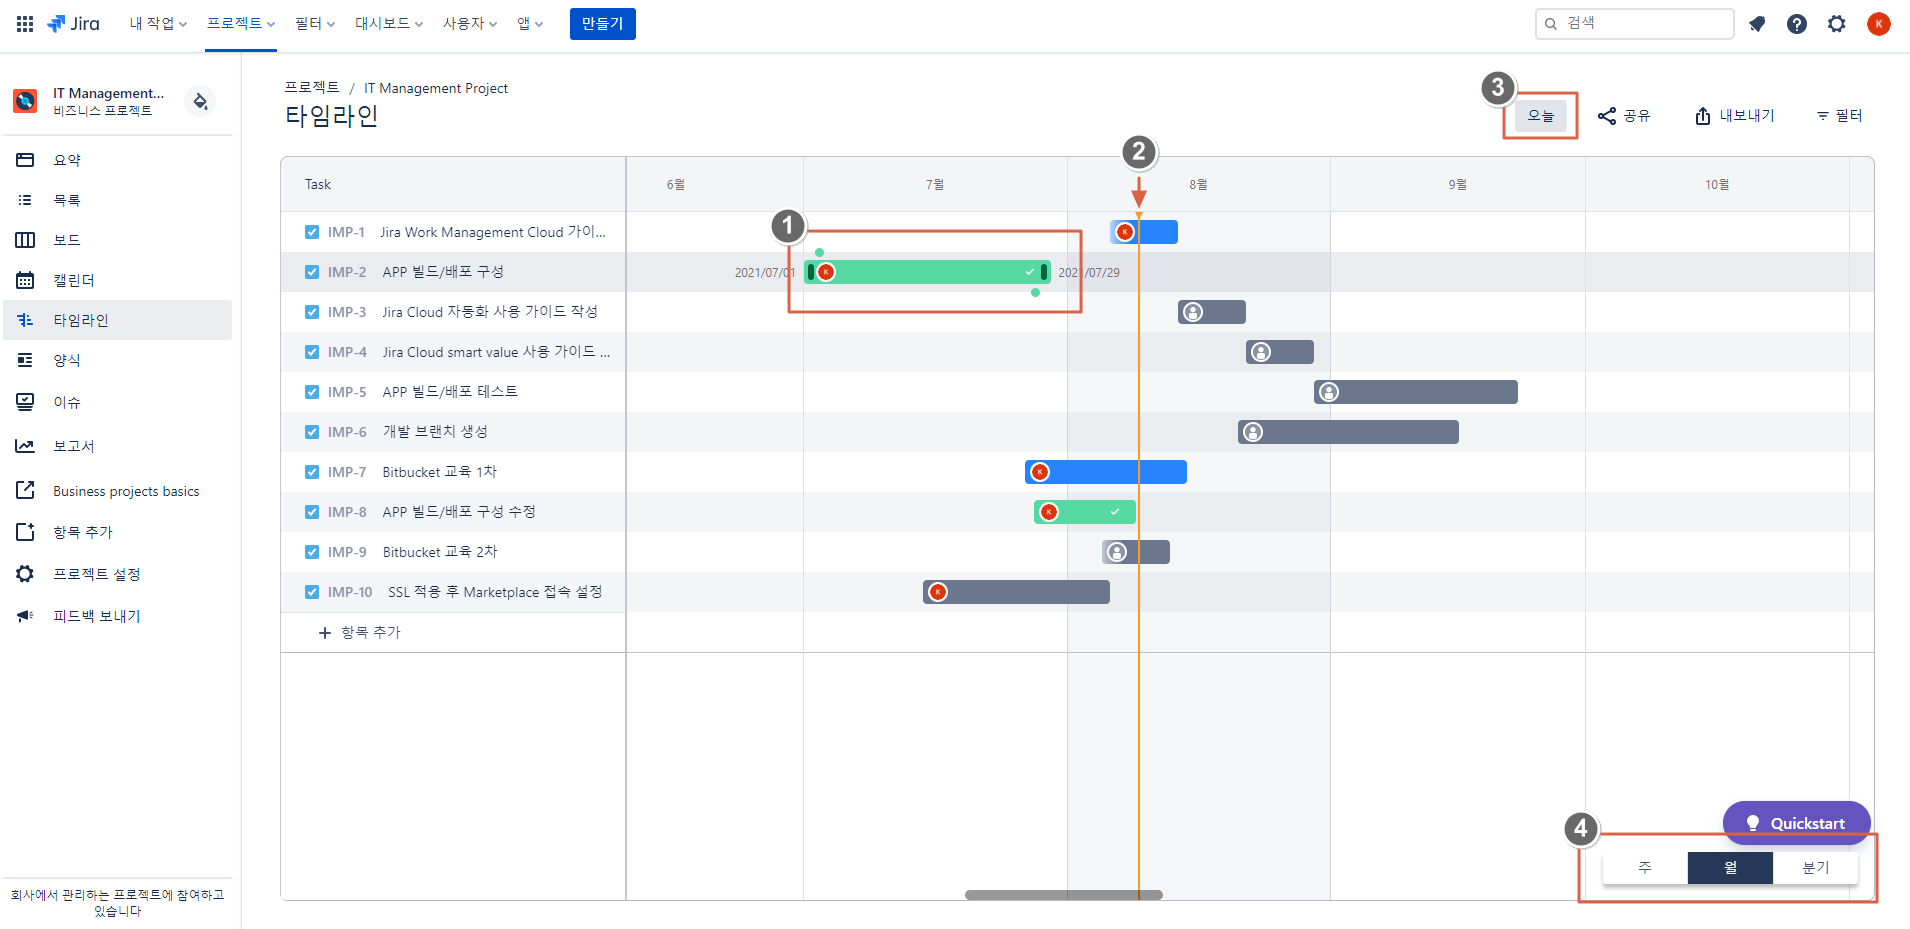Click the horizontal timeline scrollbar
The height and width of the screenshot is (929, 1910).
[x=1064, y=895]
